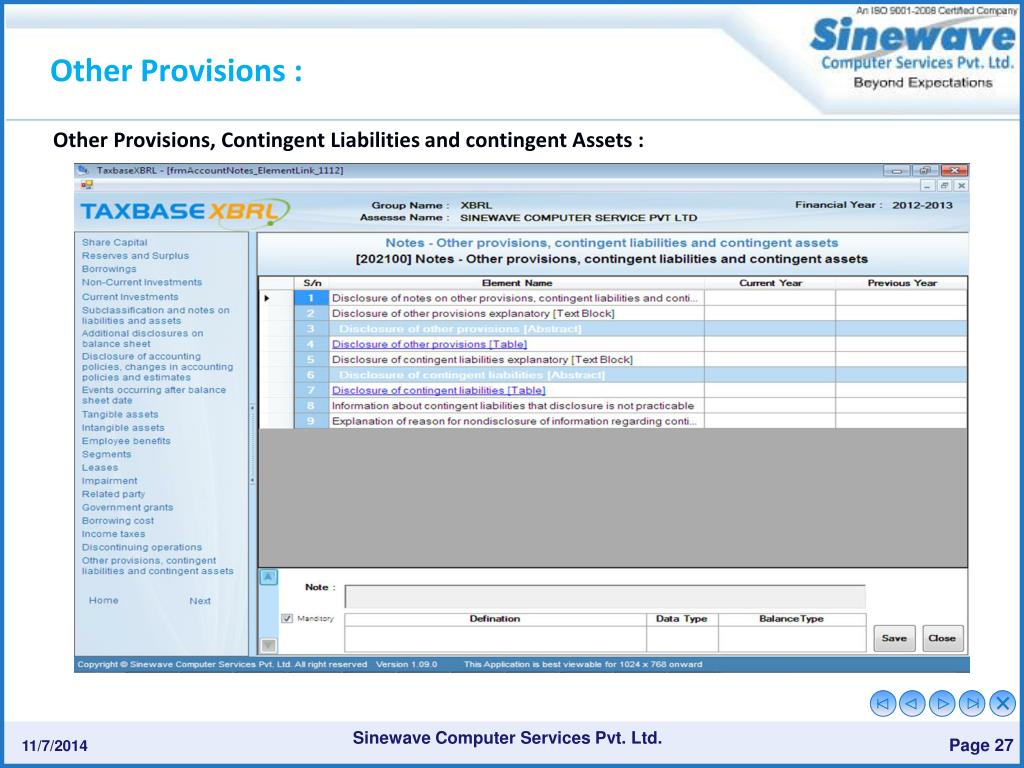Open Events occurring after balance sheet date
1024x768 pixels.
(x=153, y=395)
